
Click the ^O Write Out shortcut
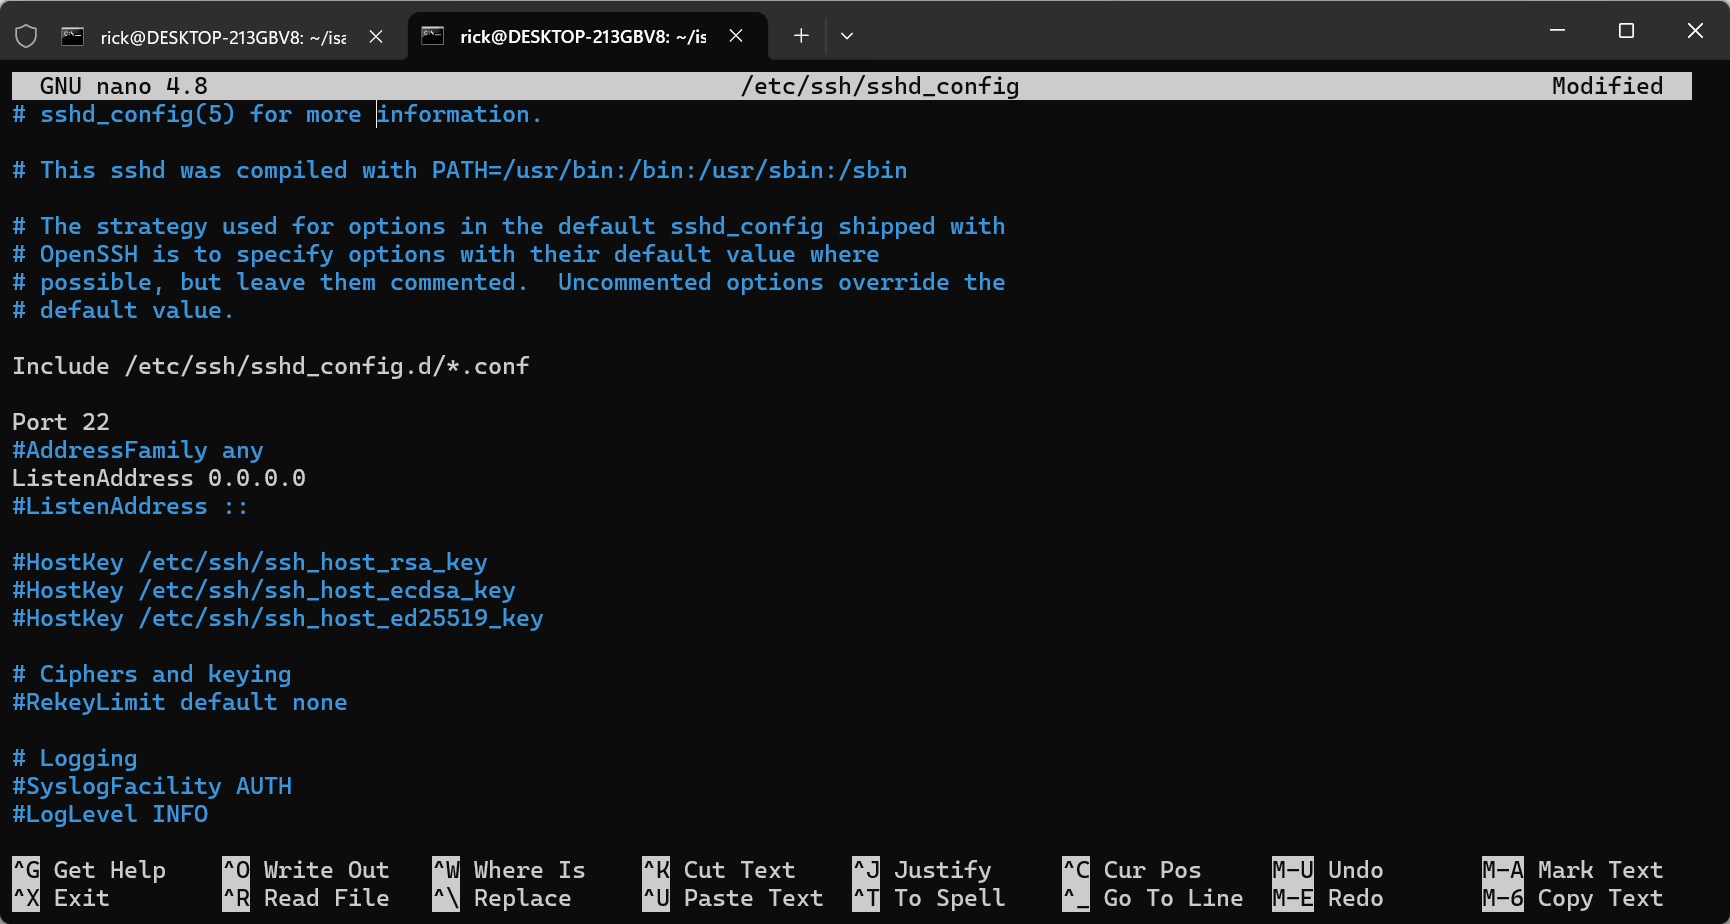point(306,870)
